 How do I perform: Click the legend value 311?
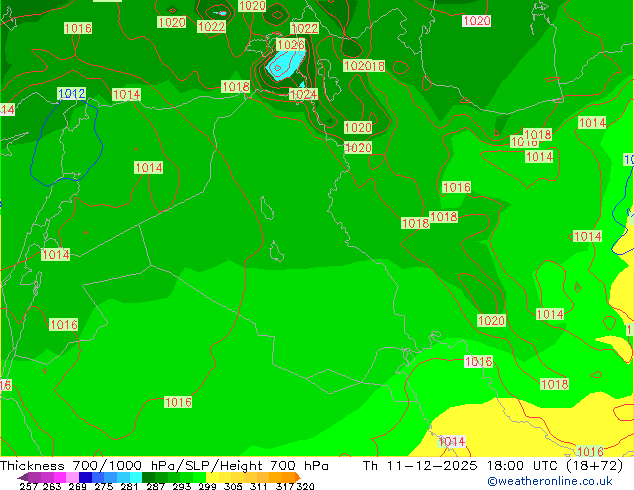point(259,486)
